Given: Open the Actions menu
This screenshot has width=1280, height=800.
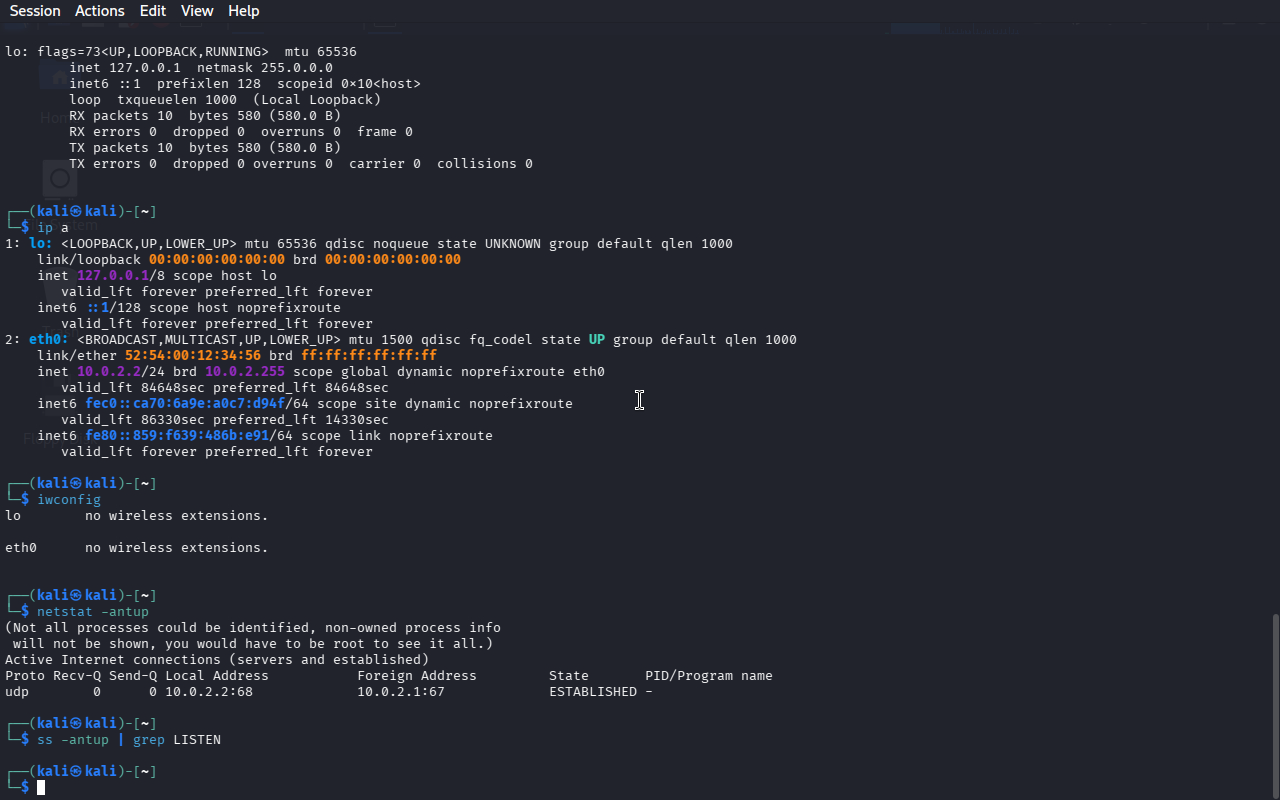Looking at the screenshot, I should [100, 11].
